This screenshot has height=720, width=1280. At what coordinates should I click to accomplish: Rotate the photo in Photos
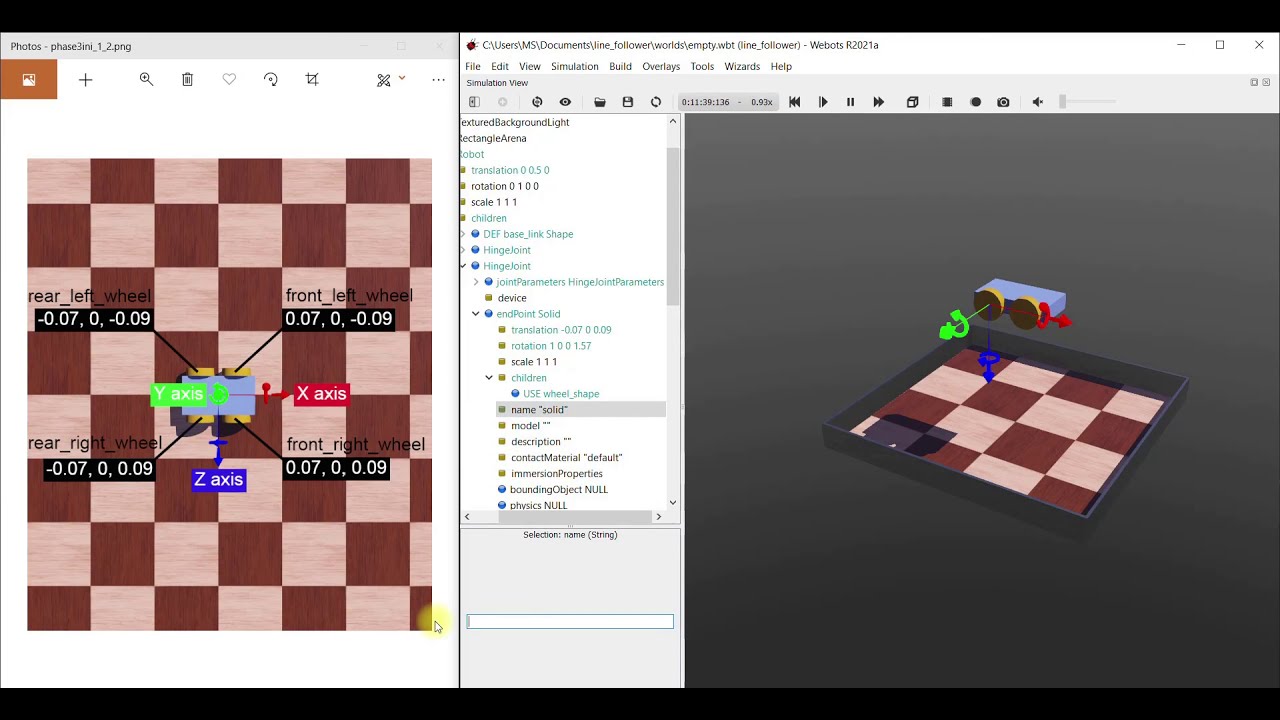271,80
